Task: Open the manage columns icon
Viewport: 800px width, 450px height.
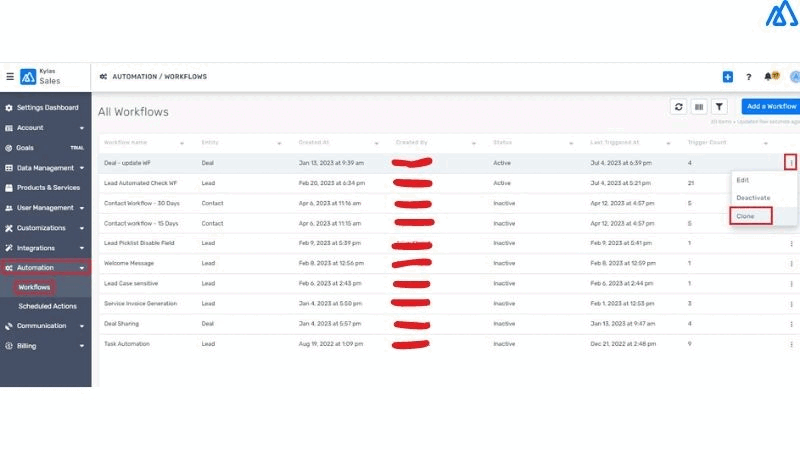Action: point(699,107)
